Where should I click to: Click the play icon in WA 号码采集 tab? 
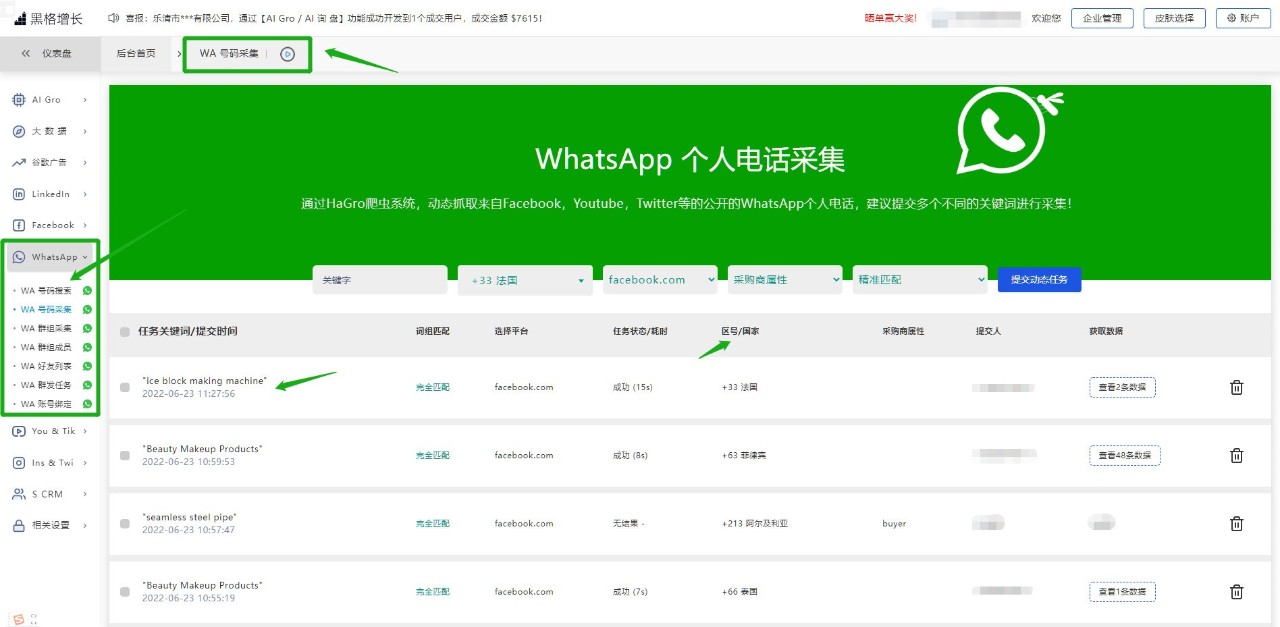point(288,54)
